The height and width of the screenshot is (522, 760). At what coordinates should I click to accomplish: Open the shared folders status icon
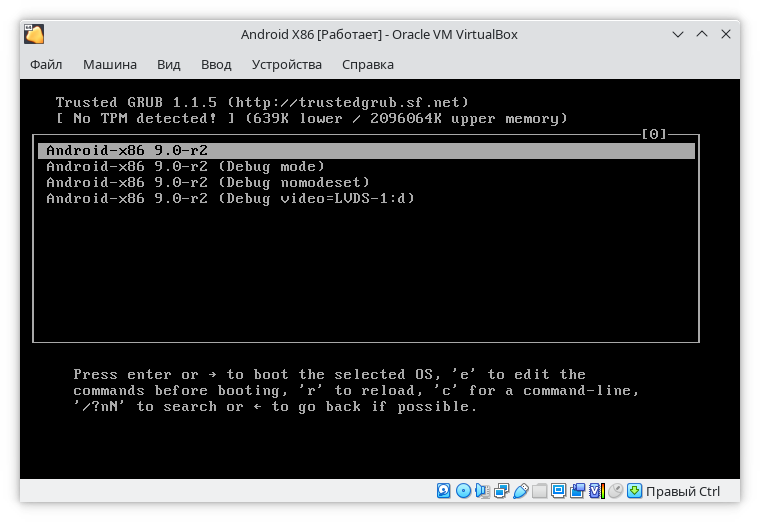(539, 491)
